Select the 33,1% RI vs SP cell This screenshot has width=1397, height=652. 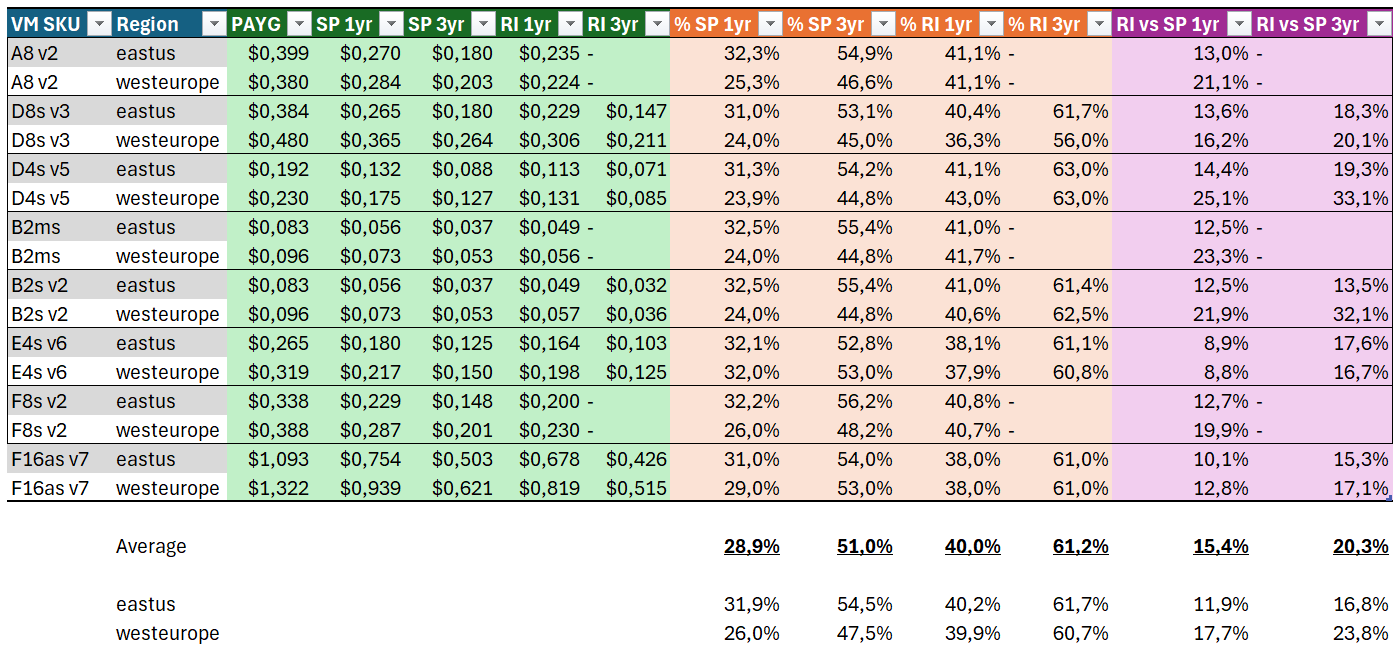(1362, 198)
